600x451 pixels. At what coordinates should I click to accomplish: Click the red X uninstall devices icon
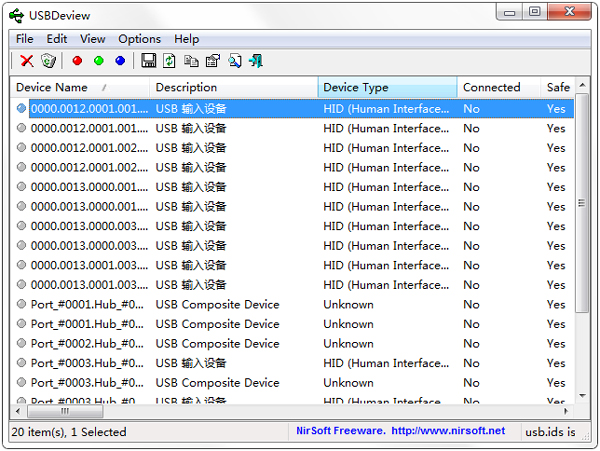[x=27, y=61]
